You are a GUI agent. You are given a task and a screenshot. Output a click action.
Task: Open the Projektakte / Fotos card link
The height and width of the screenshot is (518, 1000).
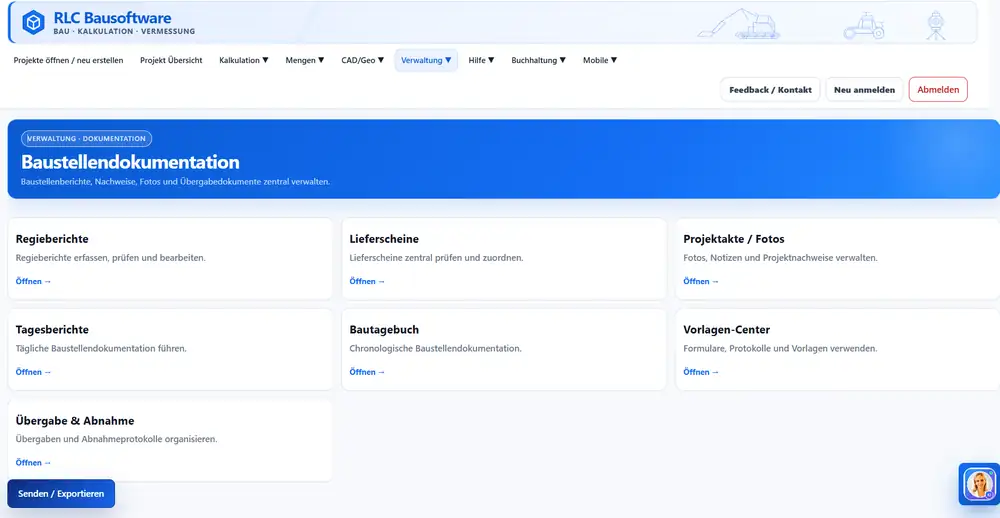(701, 281)
